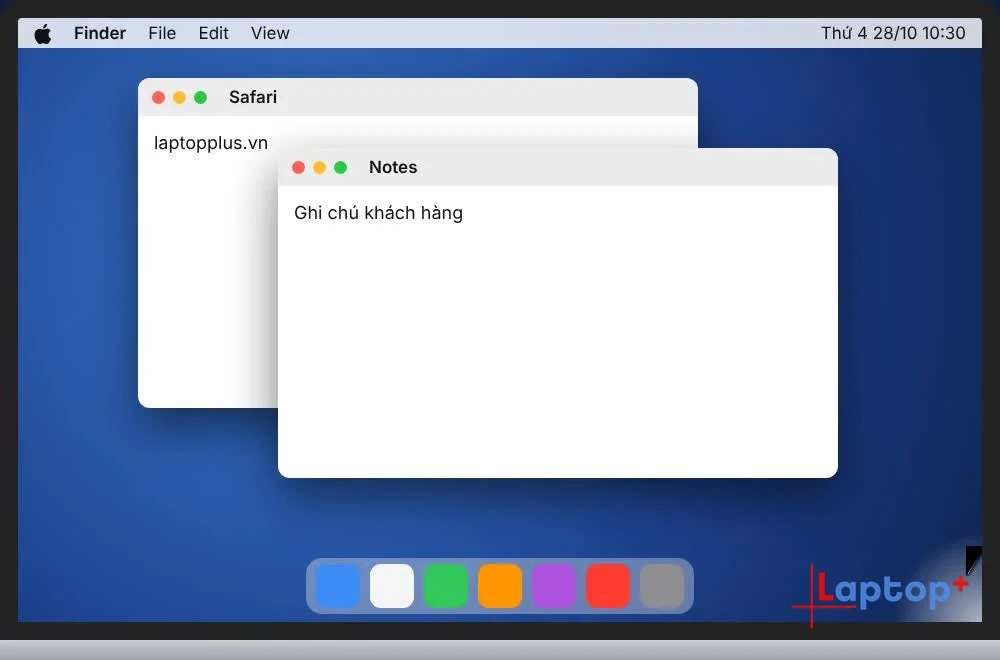This screenshot has width=1000, height=660.
Task: Click the purple dock icon
Action: click(554, 585)
